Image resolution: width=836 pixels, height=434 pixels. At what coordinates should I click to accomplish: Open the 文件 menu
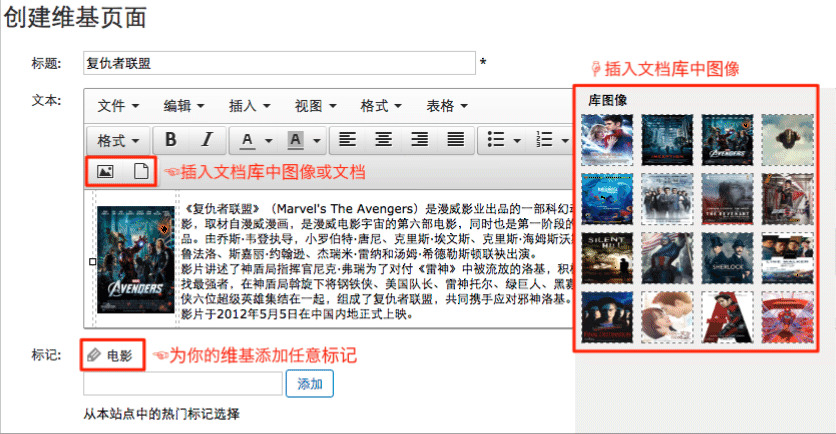coord(118,106)
